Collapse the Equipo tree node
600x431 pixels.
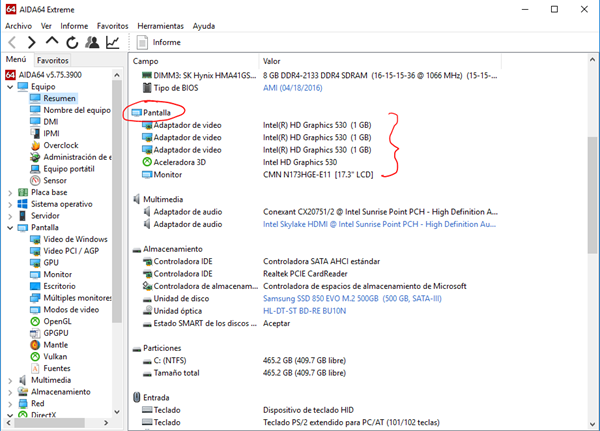tap(8, 87)
